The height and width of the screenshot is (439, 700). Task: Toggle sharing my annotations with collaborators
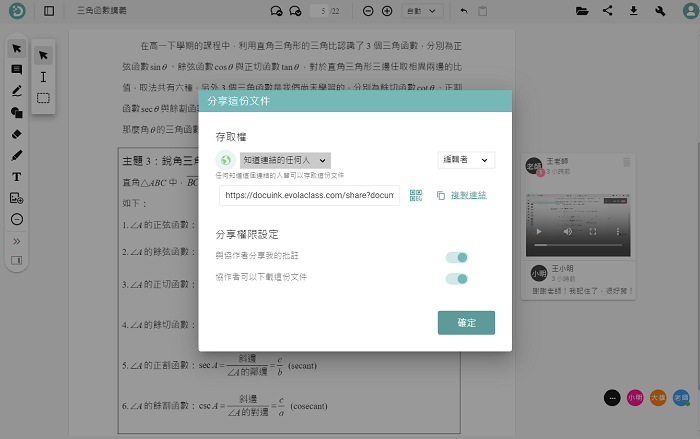[x=456, y=257]
